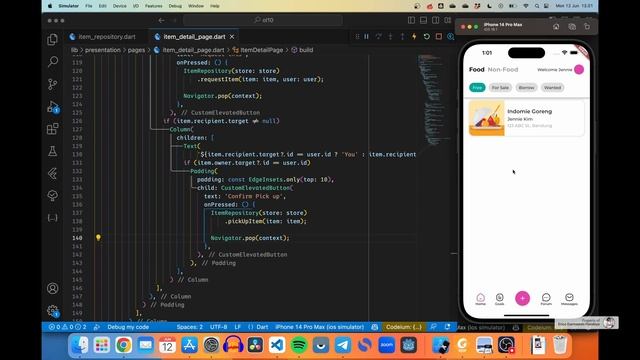Restart the debug session

point(427,37)
